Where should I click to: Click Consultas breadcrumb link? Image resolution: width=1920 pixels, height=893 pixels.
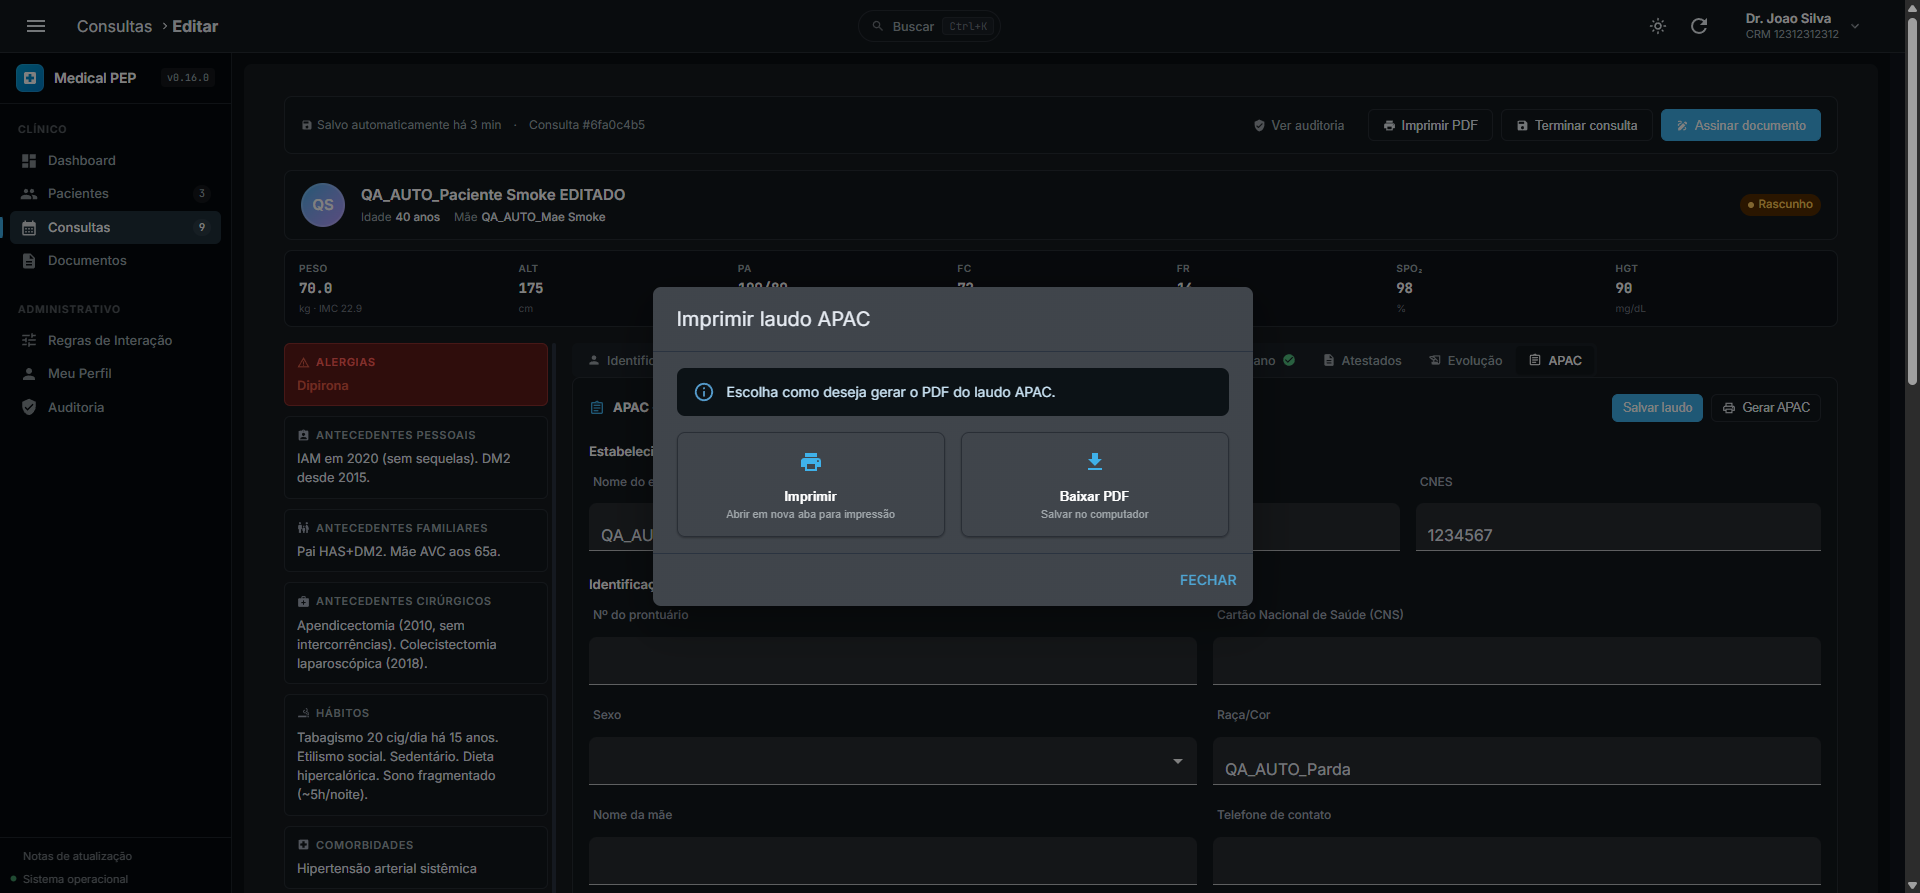(114, 26)
